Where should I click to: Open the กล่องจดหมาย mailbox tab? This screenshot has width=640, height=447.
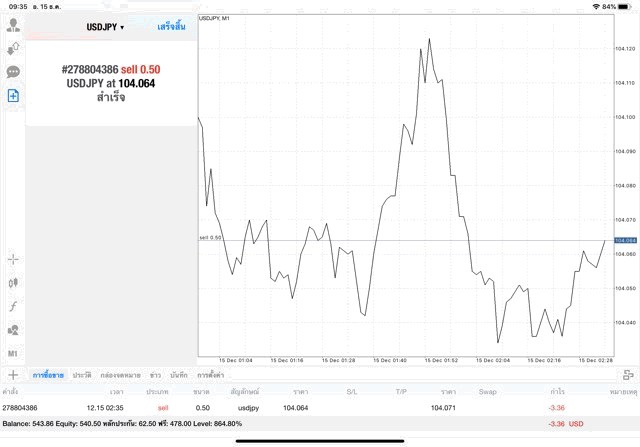(x=120, y=375)
